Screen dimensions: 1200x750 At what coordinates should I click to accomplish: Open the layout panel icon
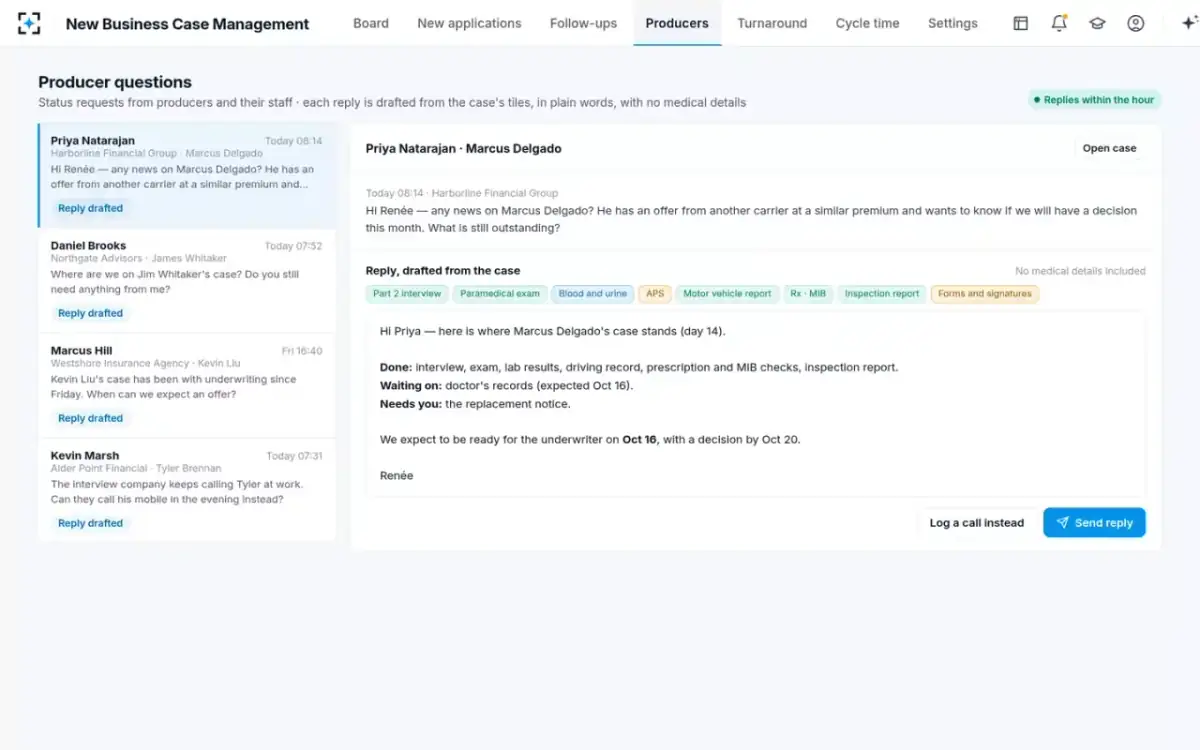pos(1020,23)
